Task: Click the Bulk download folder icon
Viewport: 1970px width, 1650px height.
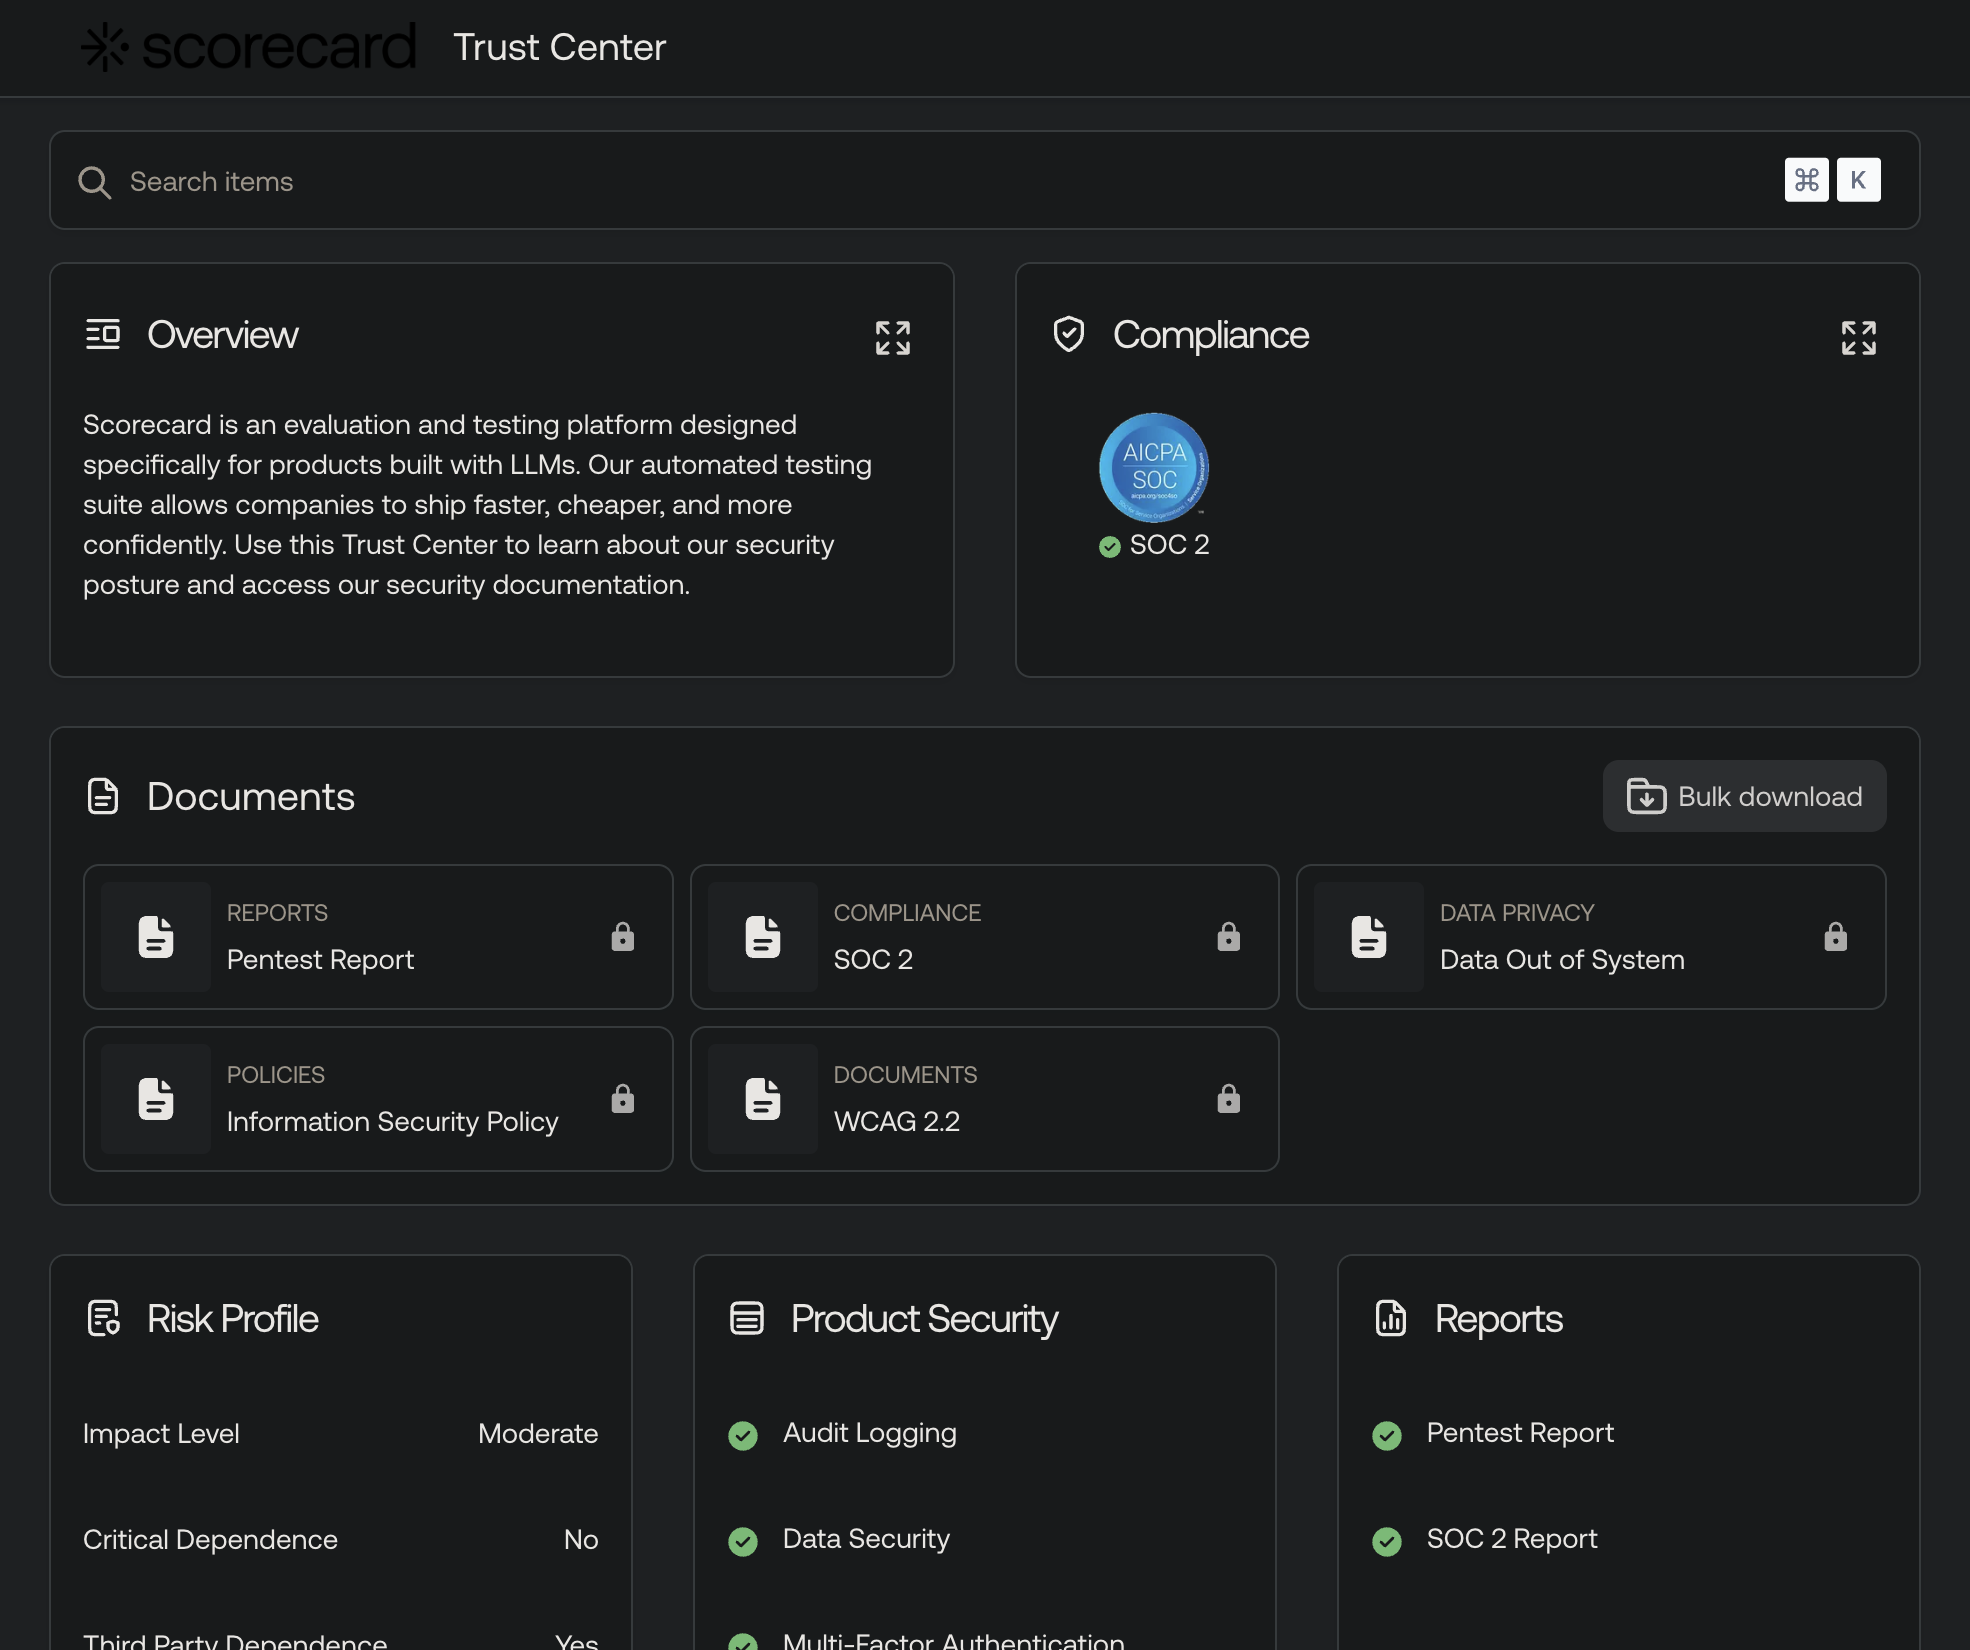Action: tap(1646, 796)
